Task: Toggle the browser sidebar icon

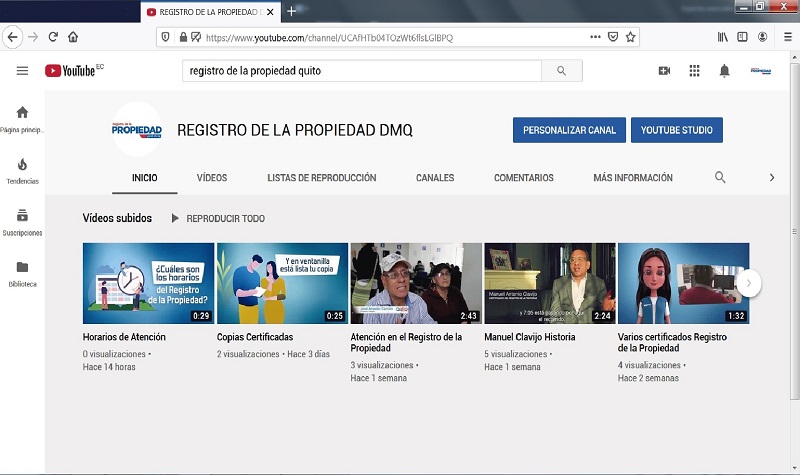Action: (x=742, y=37)
